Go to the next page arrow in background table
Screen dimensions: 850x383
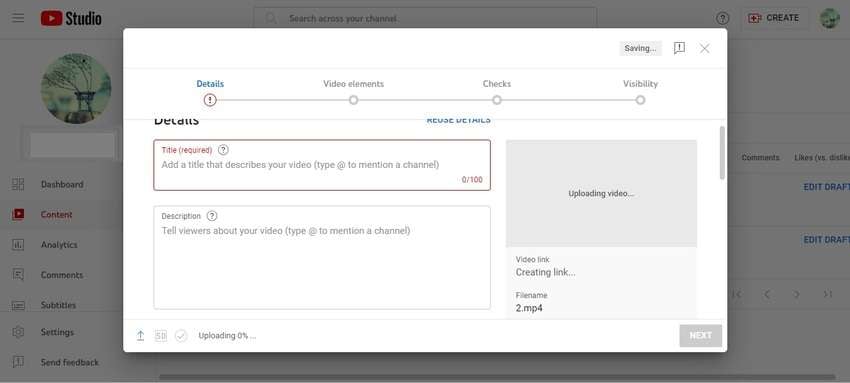click(797, 294)
